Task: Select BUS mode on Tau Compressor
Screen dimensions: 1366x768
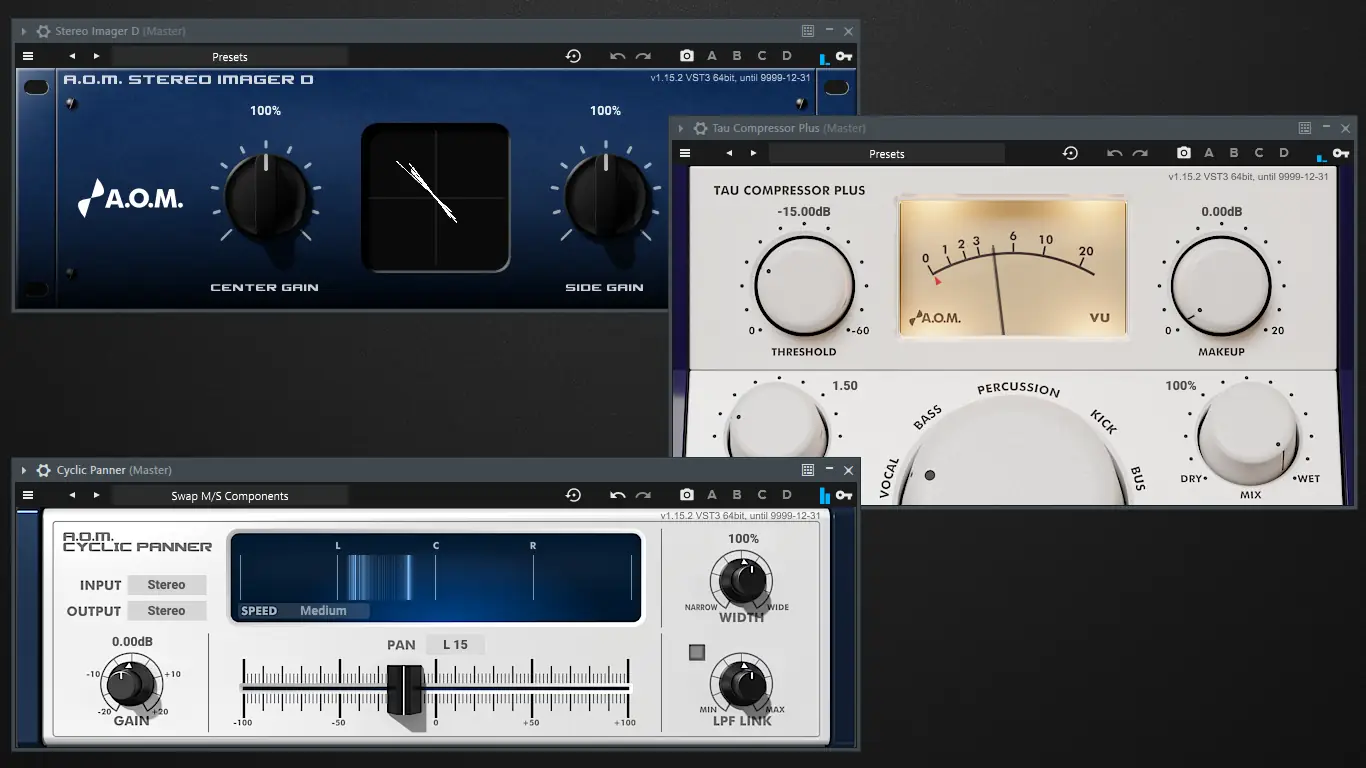Action: pos(1137,478)
